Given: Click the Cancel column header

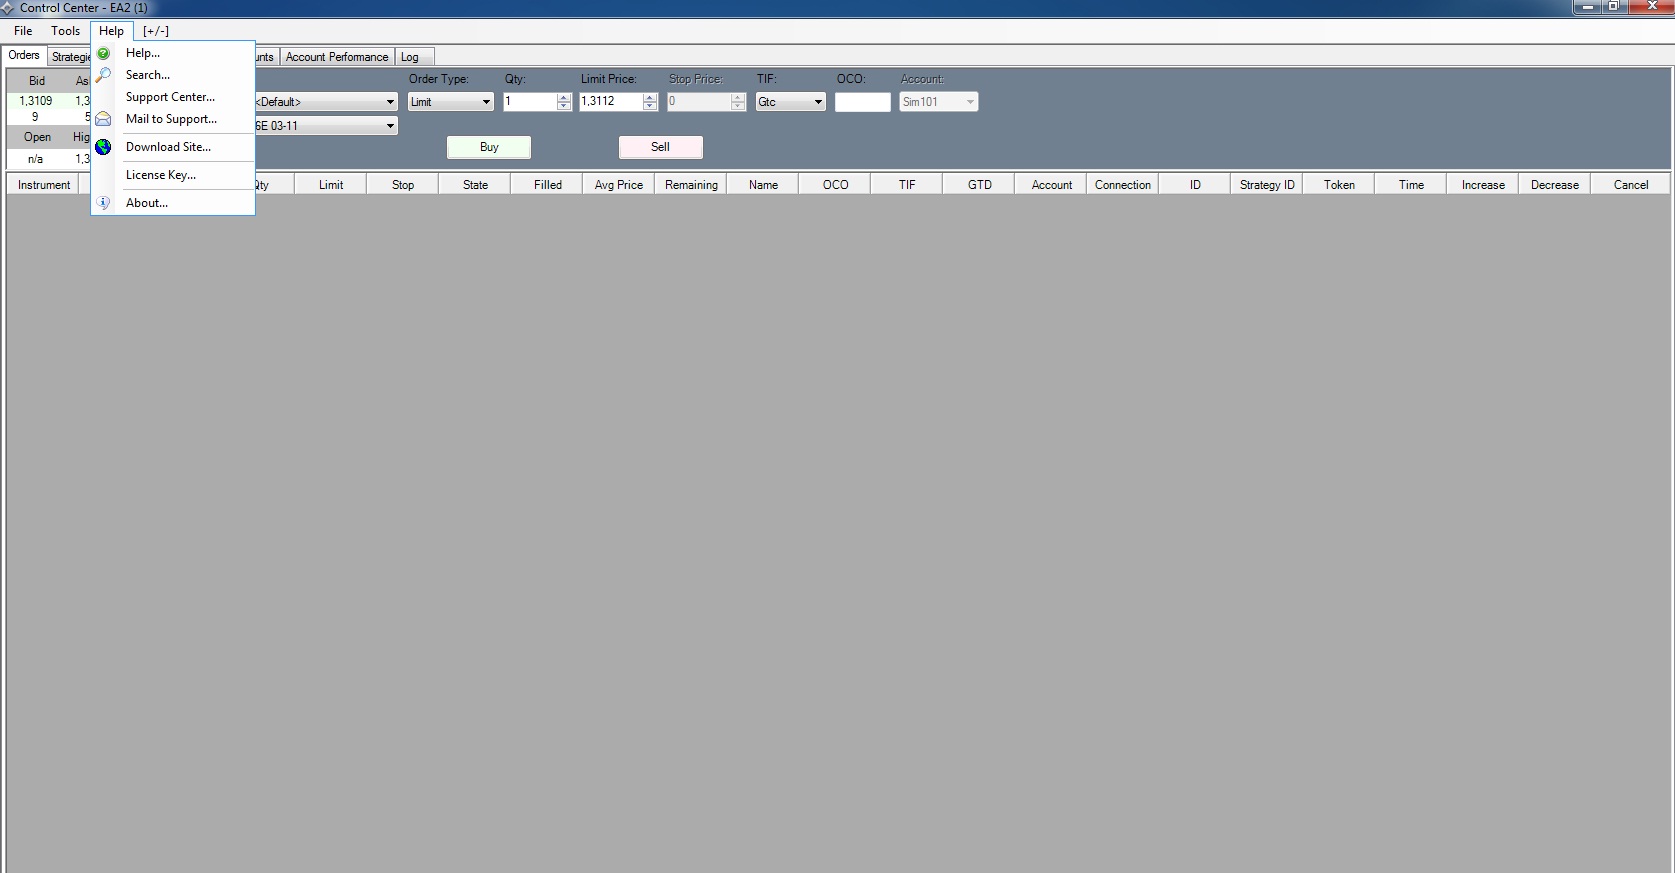Looking at the screenshot, I should [x=1631, y=185].
